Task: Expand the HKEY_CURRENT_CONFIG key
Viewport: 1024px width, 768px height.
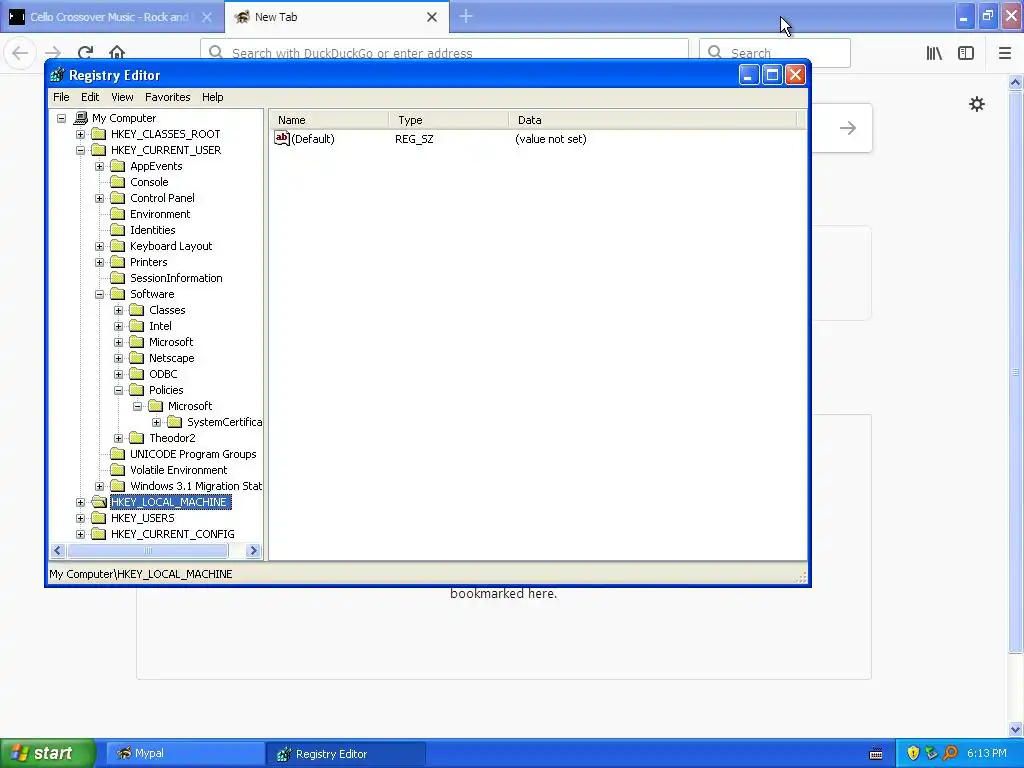Action: pos(80,534)
